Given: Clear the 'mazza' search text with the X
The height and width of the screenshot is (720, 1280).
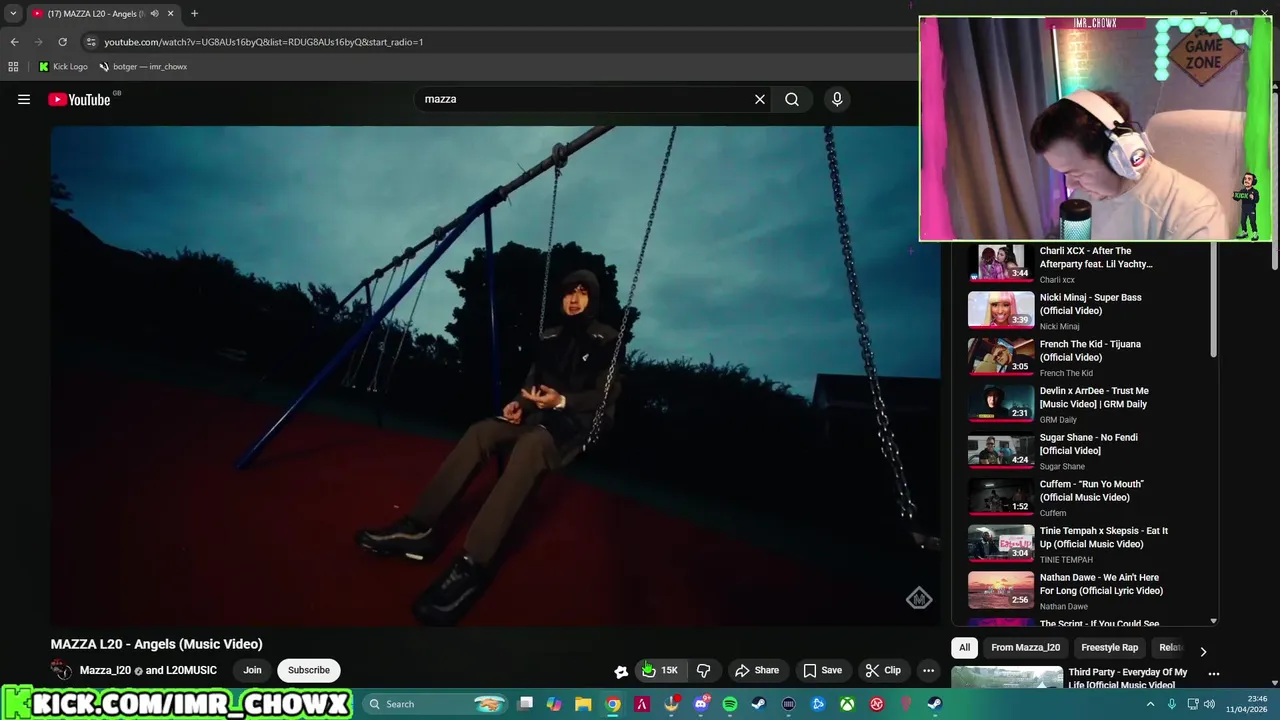Looking at the screenshot, I should (760, 99).
